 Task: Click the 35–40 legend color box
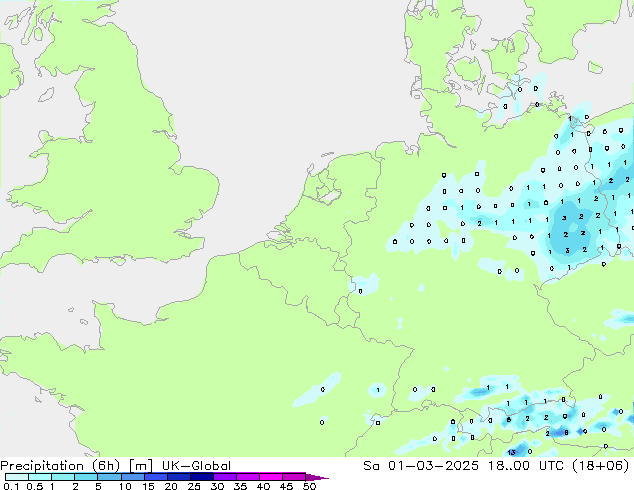click(x=248, y=477)
